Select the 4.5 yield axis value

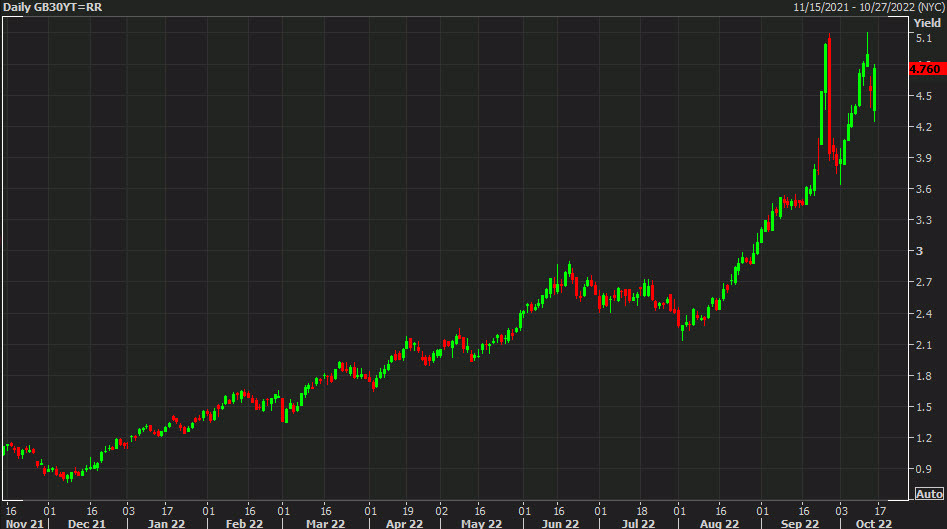coord(923,96)
